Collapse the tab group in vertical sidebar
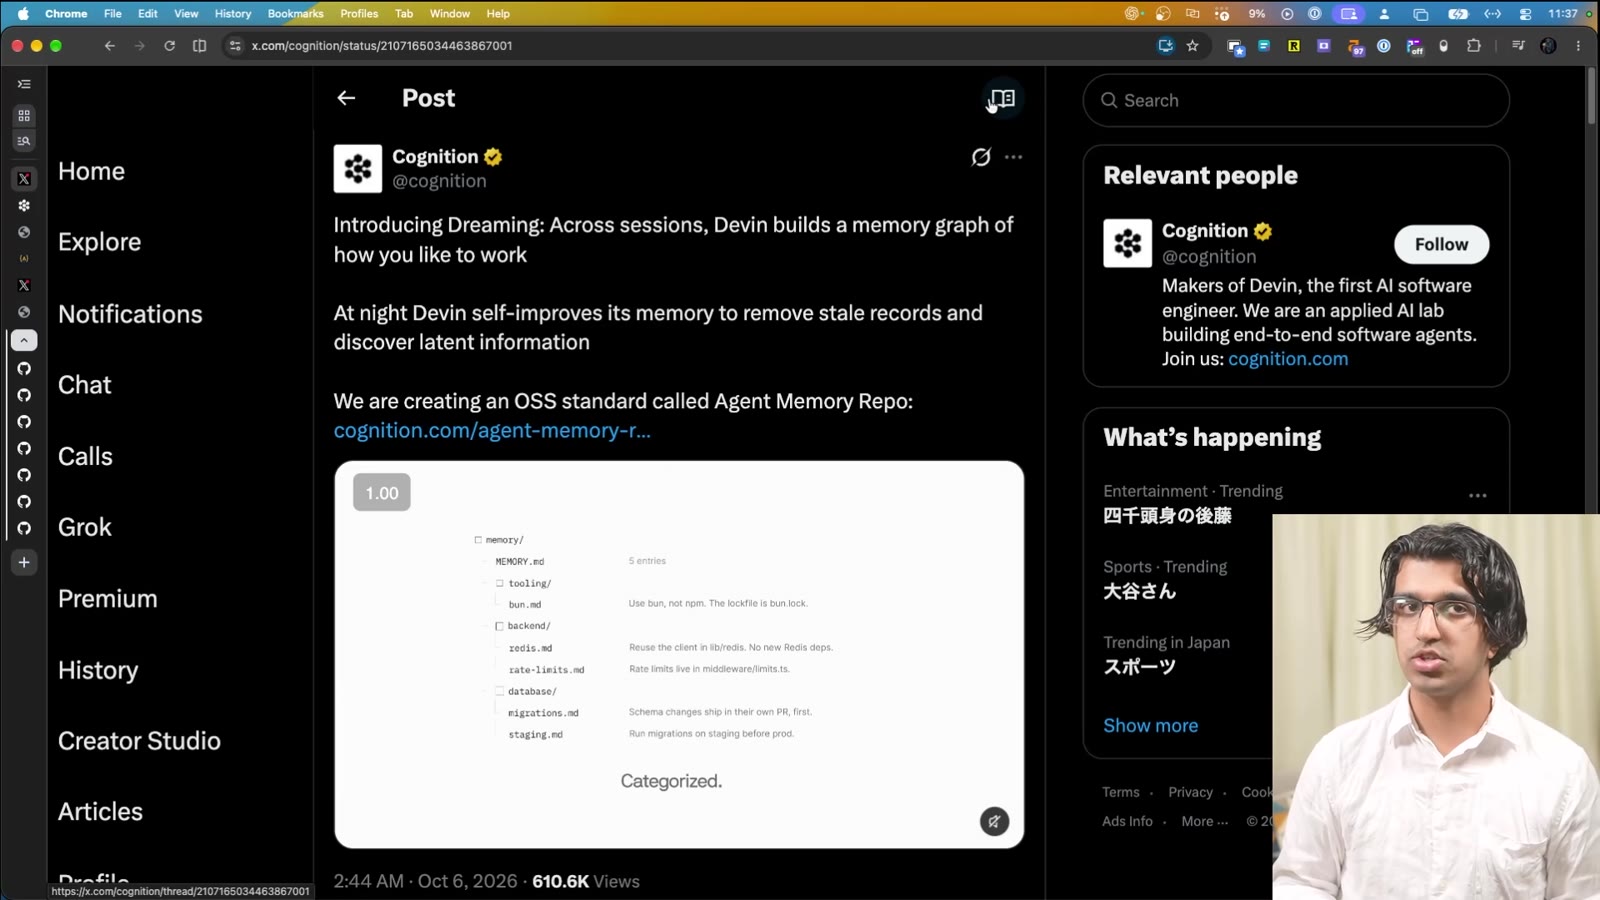1600x900 pixels. click(x=24, y=341)
